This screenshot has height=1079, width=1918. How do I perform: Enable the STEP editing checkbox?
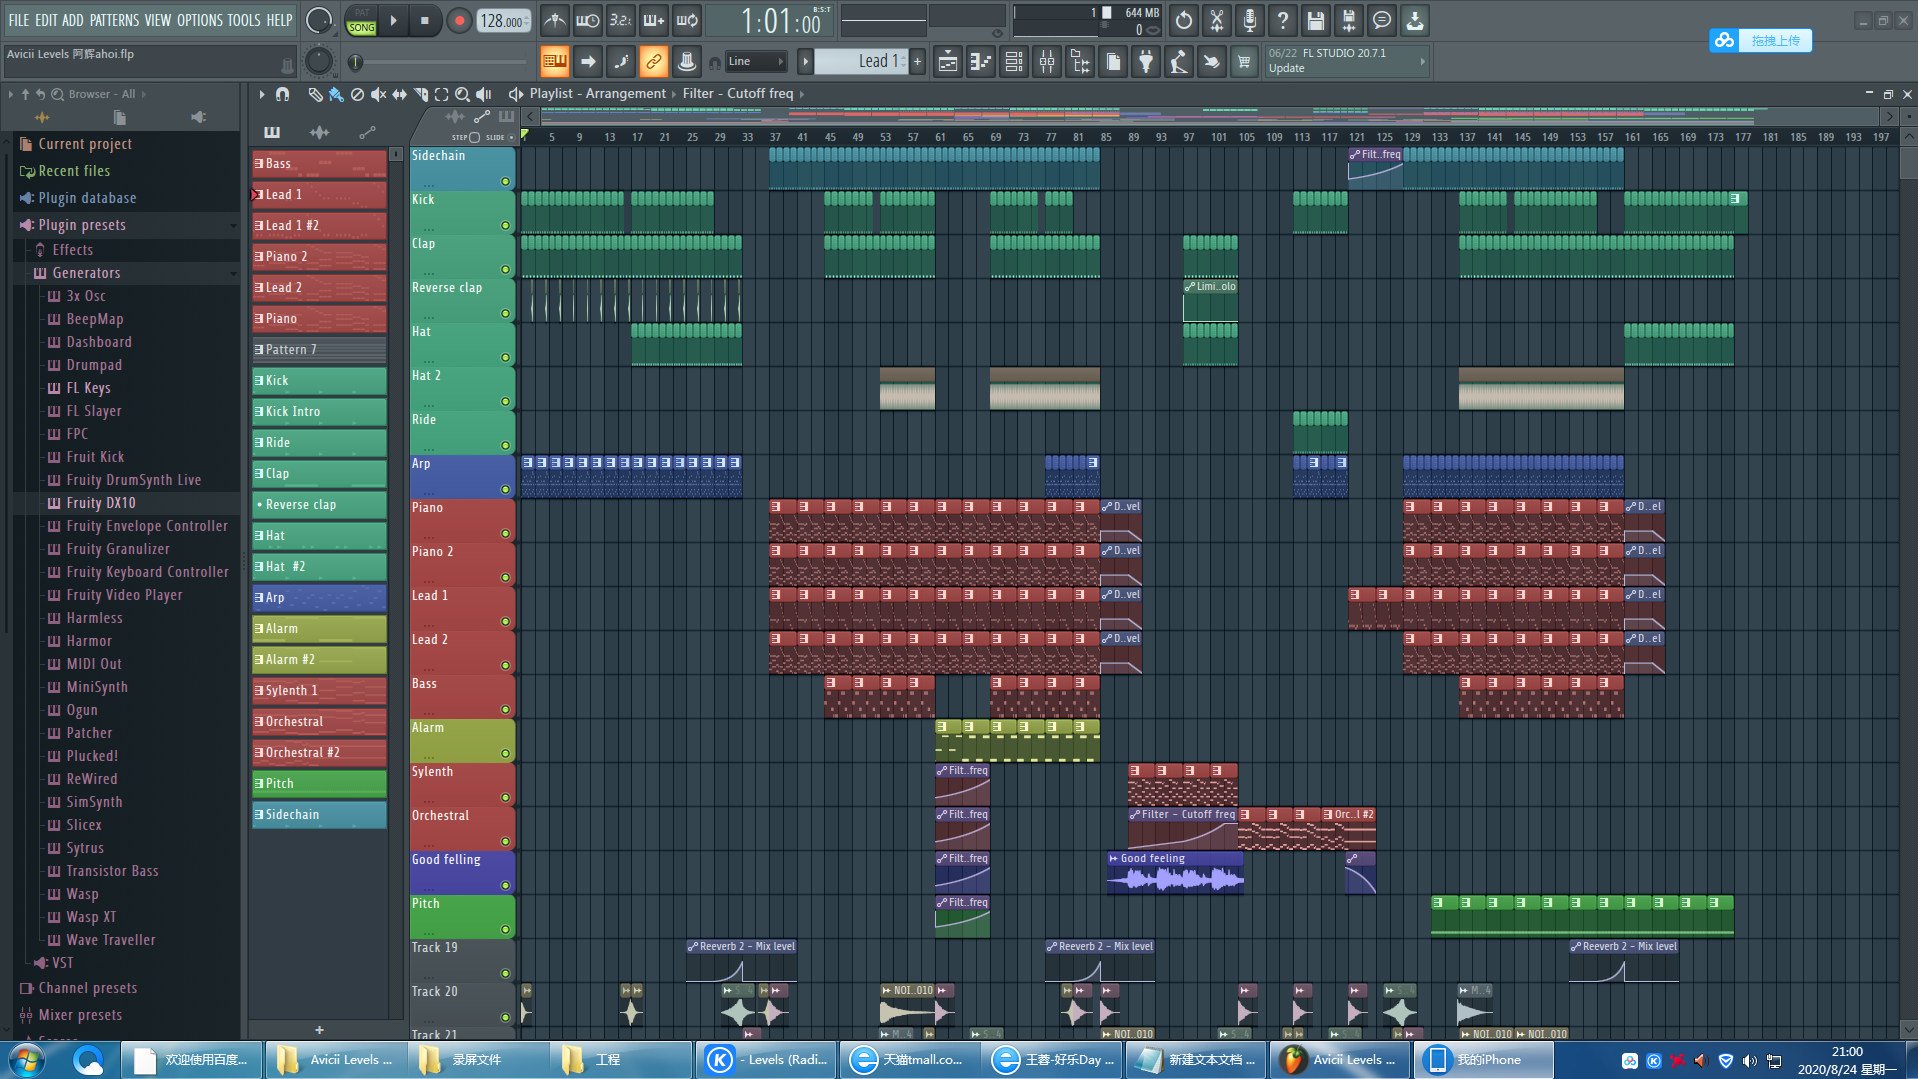click(x=474, y=137)
